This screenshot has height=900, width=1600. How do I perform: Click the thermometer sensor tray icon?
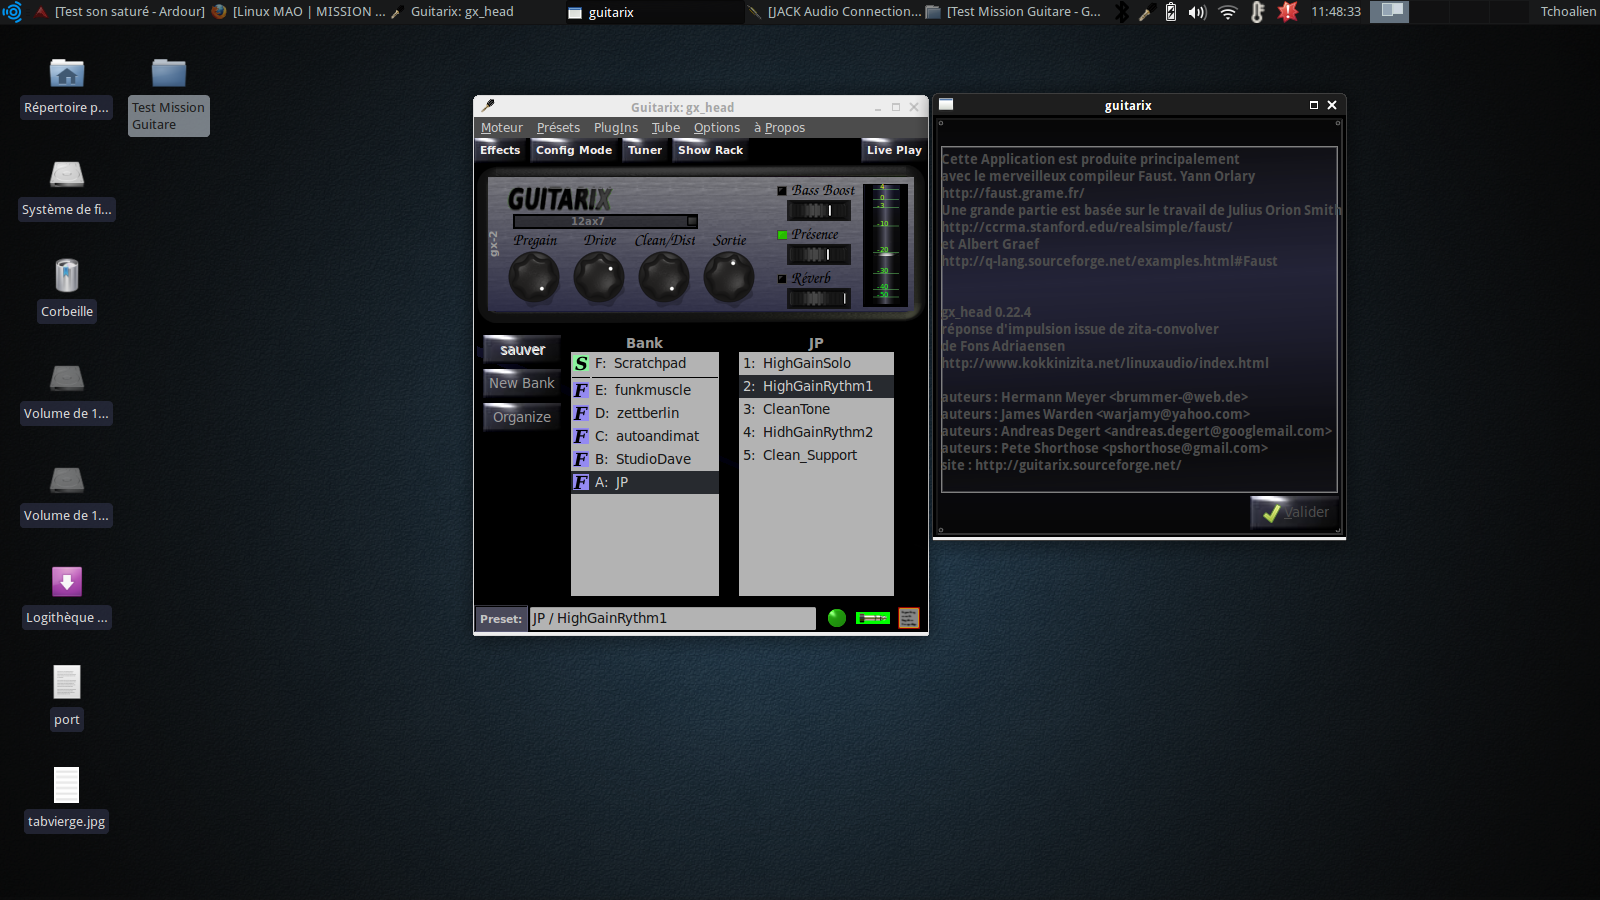coord(1258,12)
